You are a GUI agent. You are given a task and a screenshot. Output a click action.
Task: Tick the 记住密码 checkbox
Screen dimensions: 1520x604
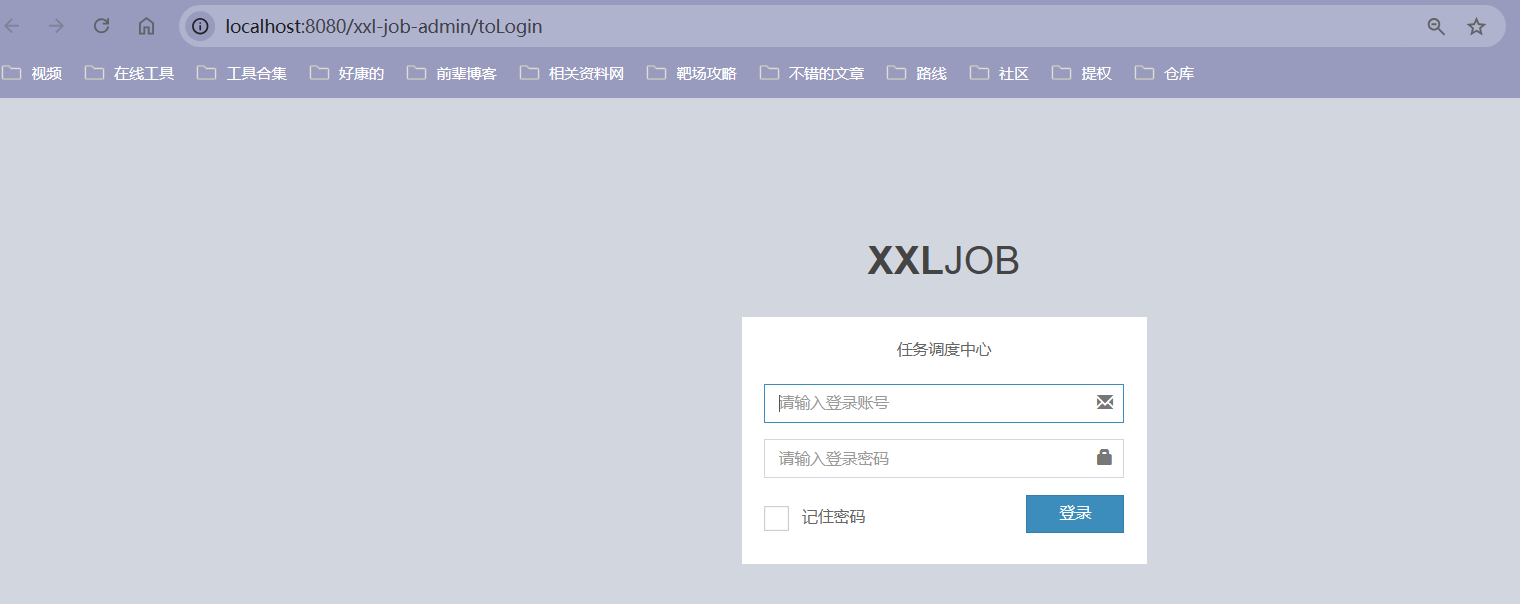point(776,518)
